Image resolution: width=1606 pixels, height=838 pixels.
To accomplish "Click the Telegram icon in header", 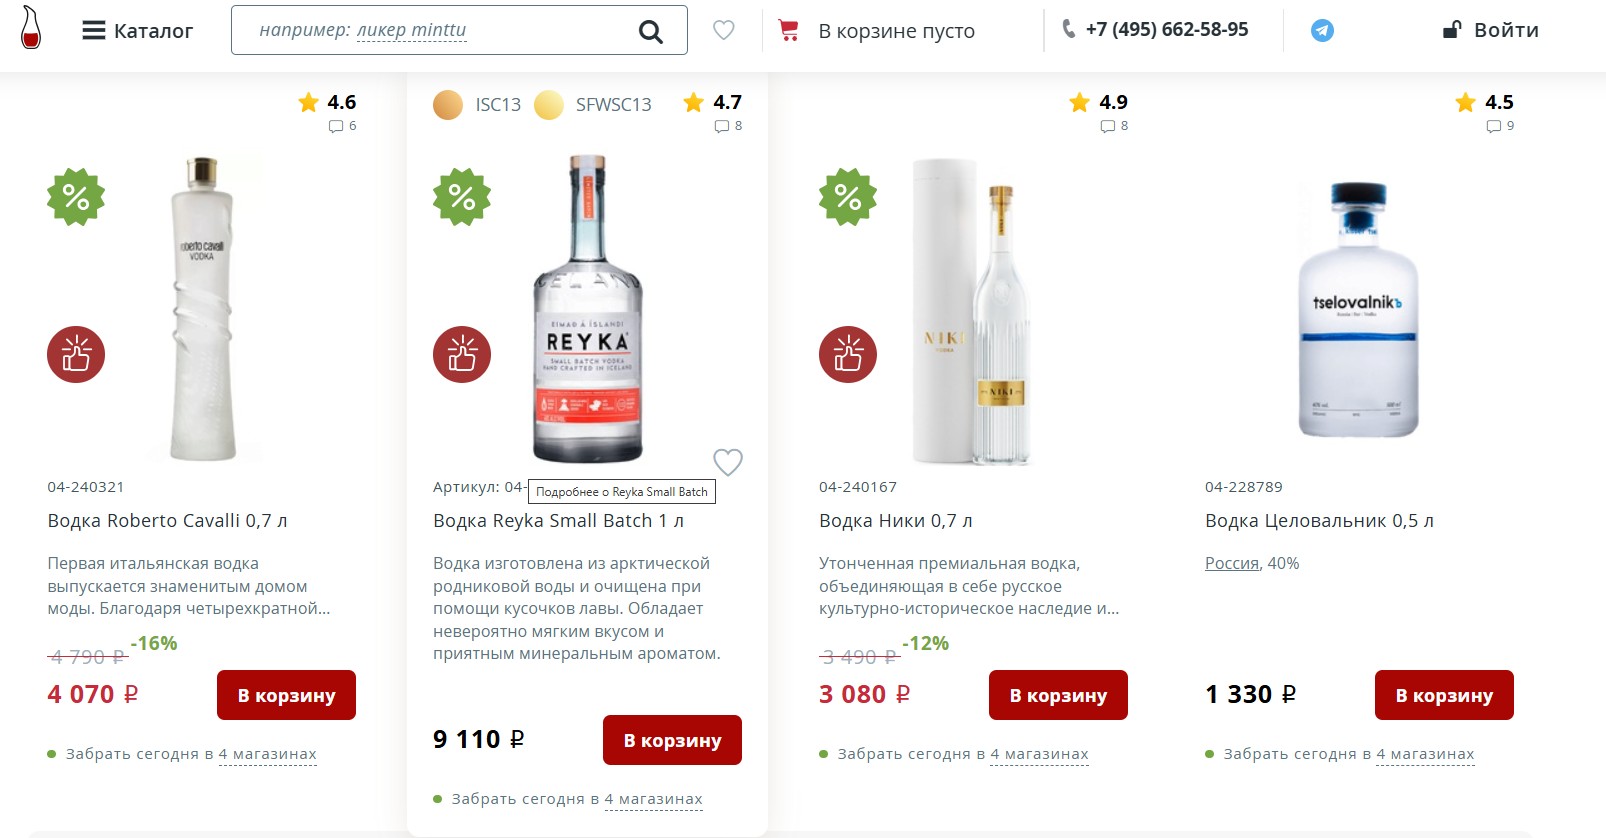I will pos(1322,31).
